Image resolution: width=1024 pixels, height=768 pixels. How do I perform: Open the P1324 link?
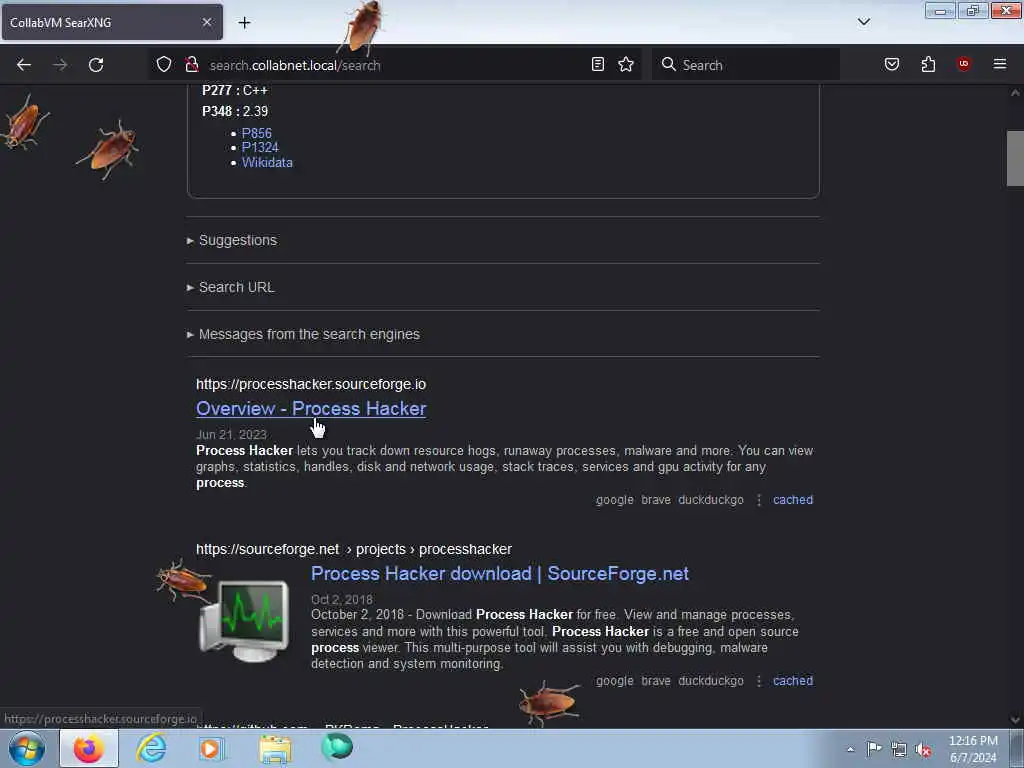[x=260, y=148]
